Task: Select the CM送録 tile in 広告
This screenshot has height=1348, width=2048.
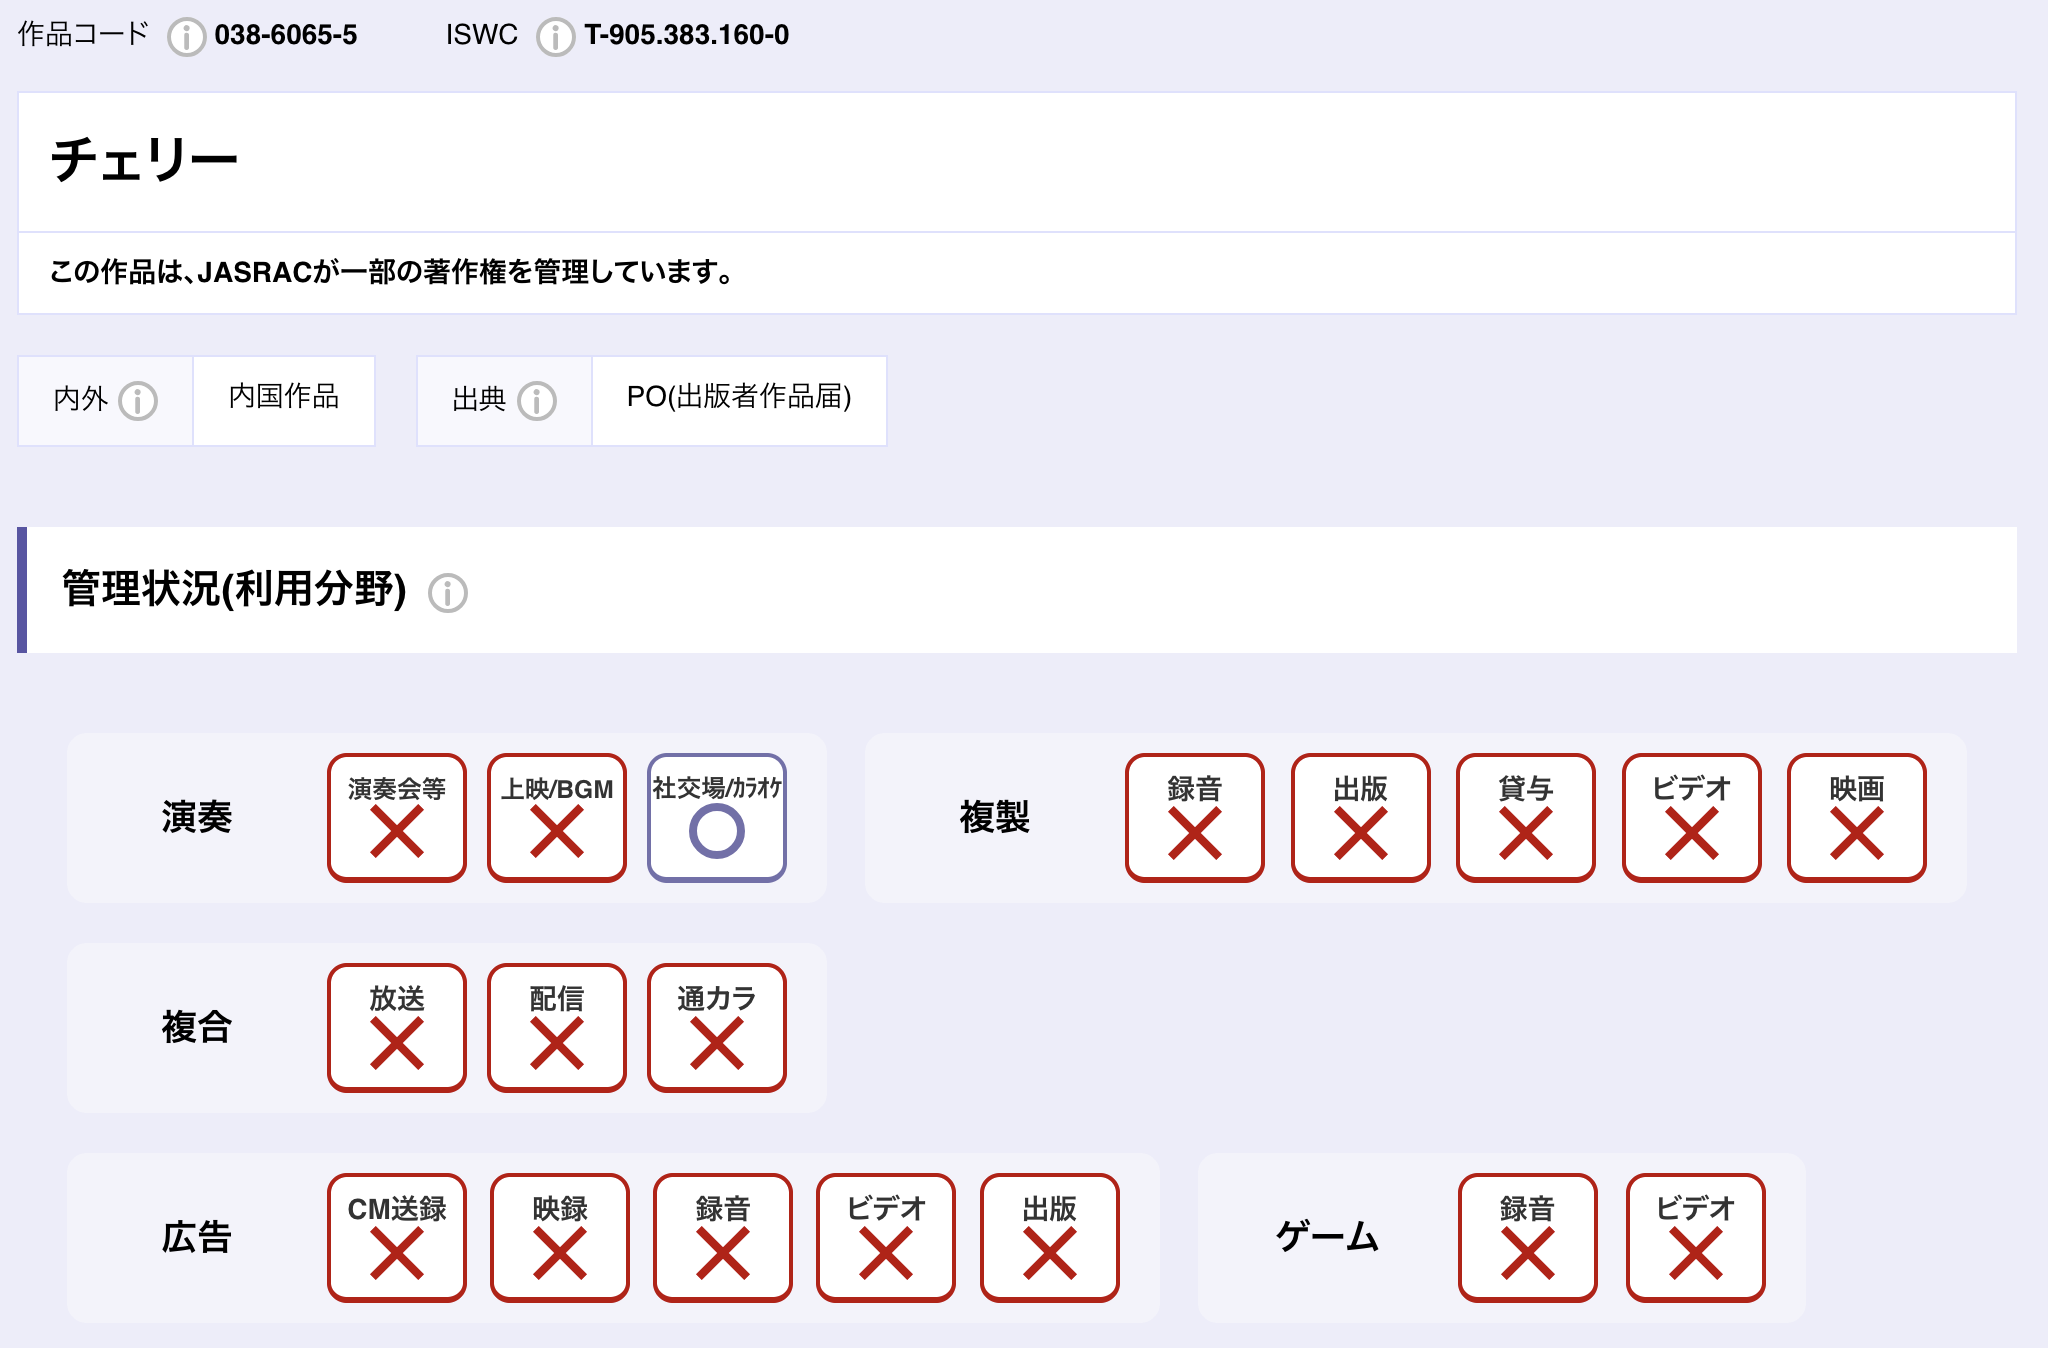Action: point(397,1238)
